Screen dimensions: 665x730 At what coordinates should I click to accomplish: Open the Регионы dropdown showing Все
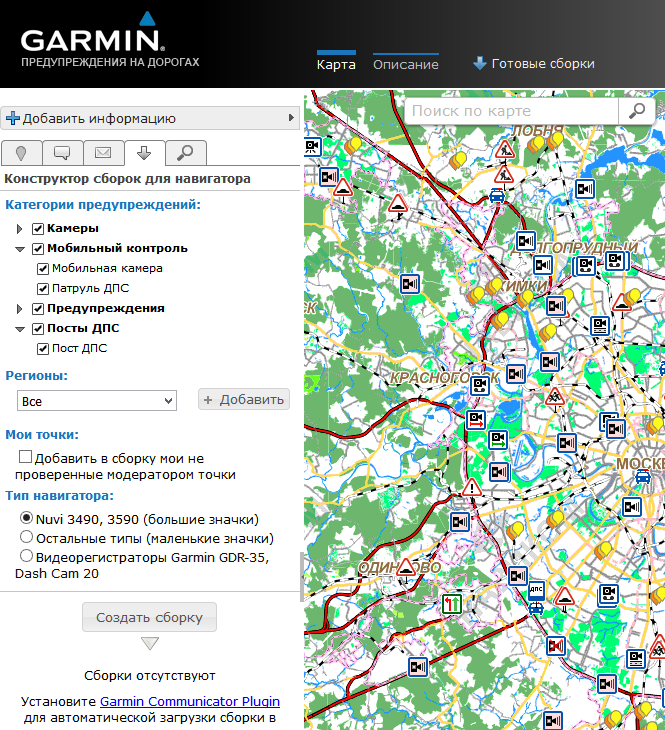click(x=97, y=401)
